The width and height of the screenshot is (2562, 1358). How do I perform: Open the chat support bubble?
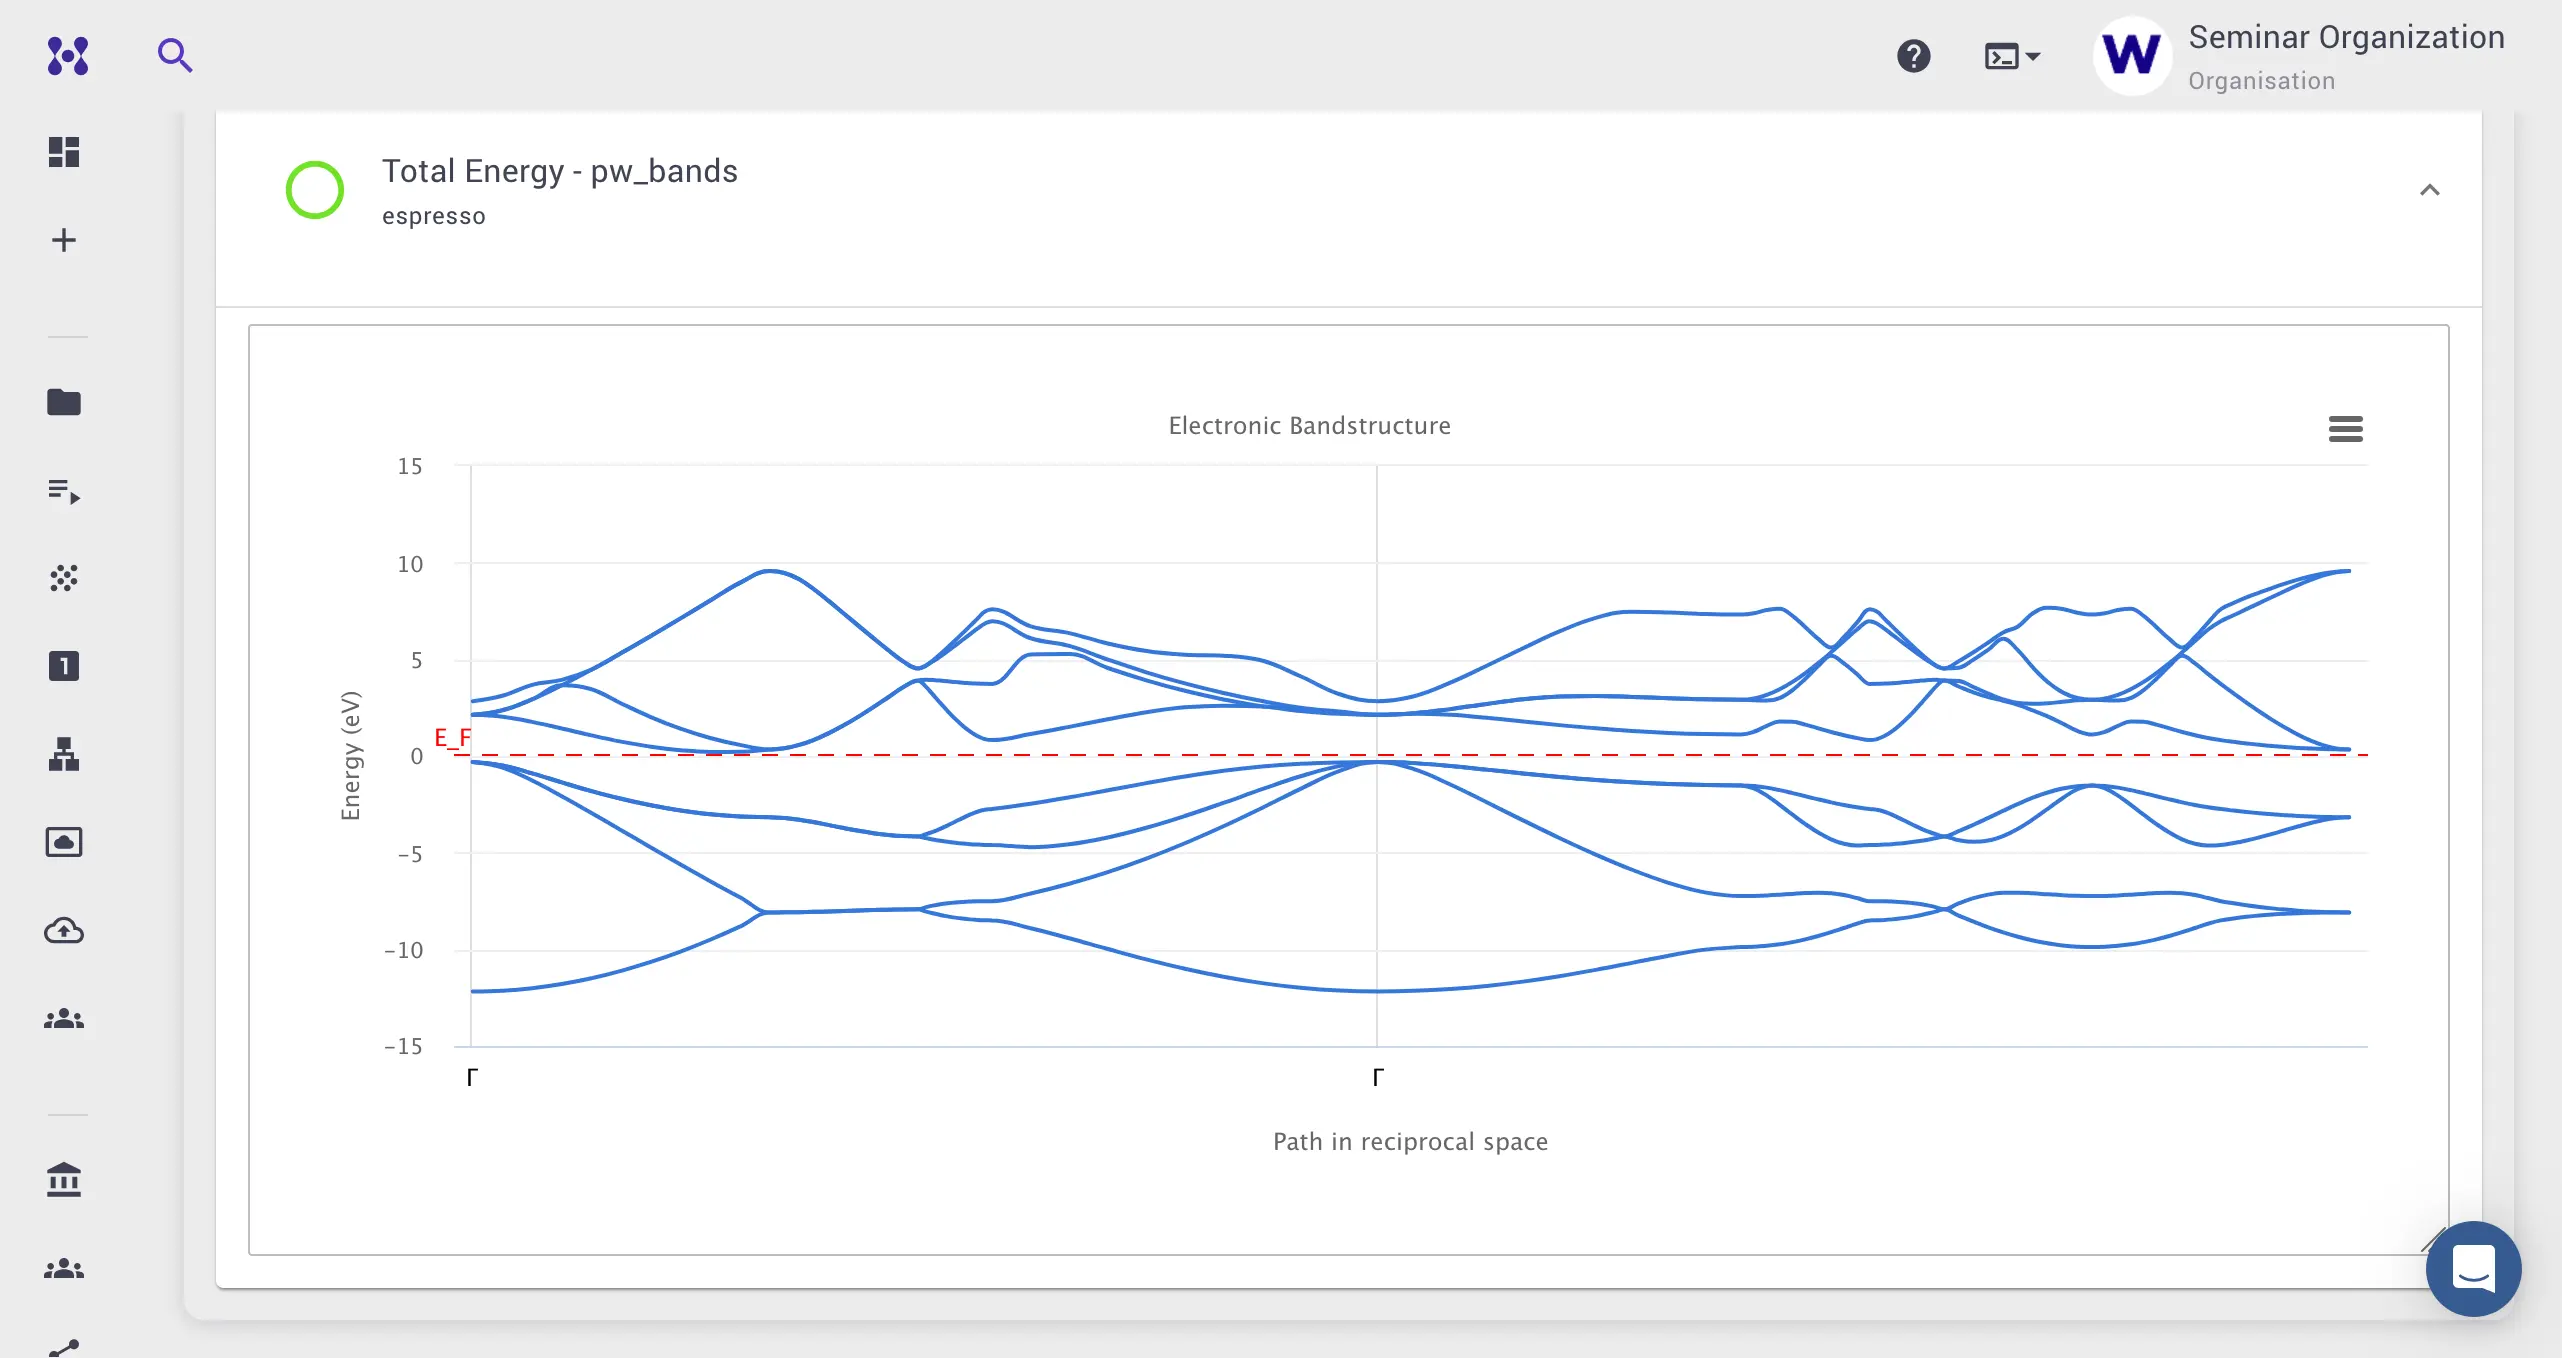point(2473,1268)
